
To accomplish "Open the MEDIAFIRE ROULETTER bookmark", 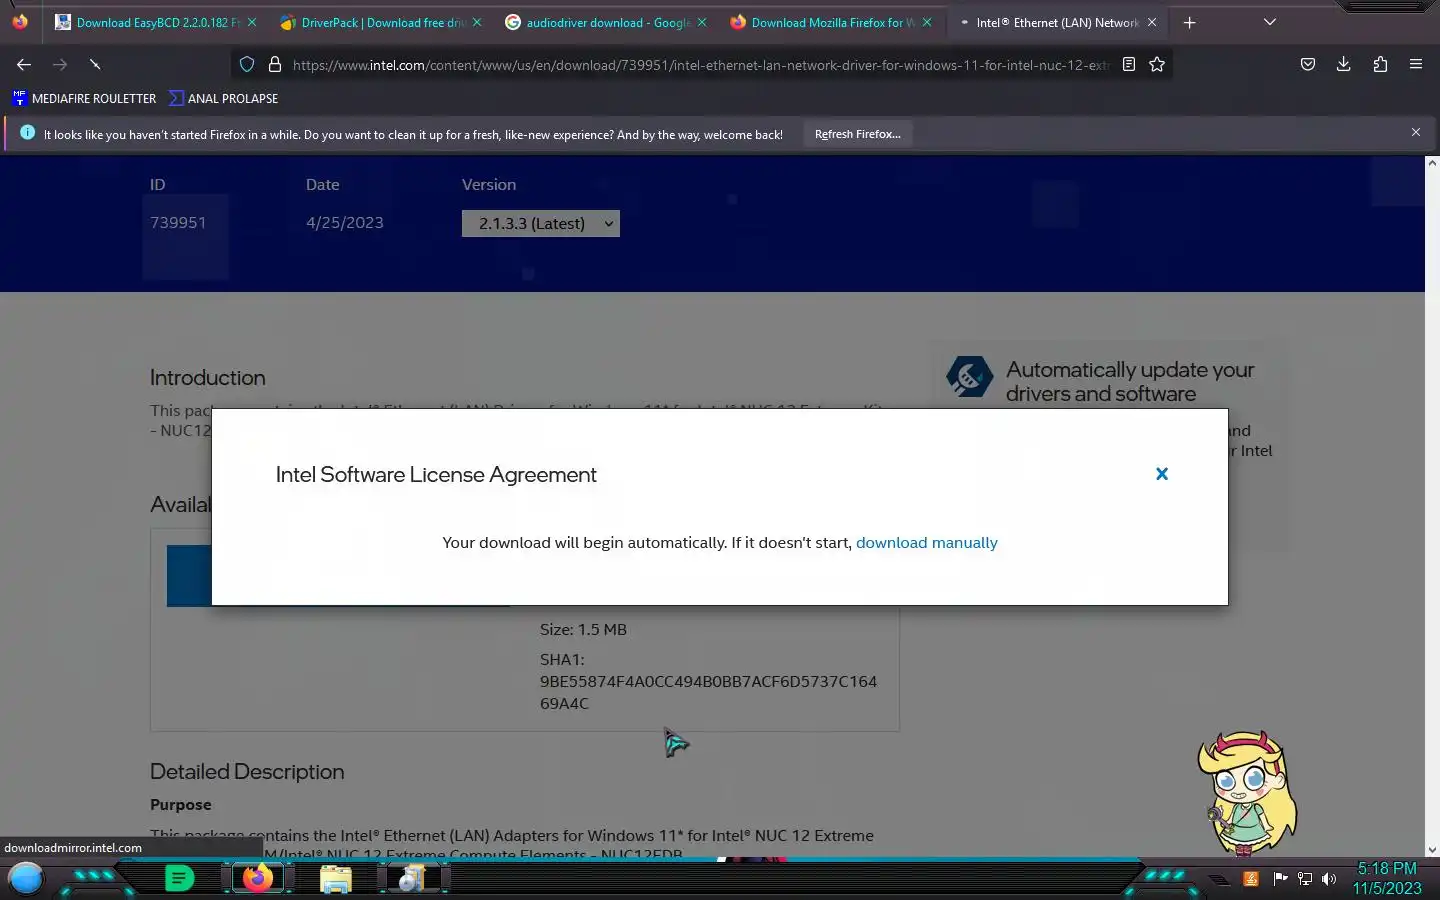I will [x=84, y=98].
